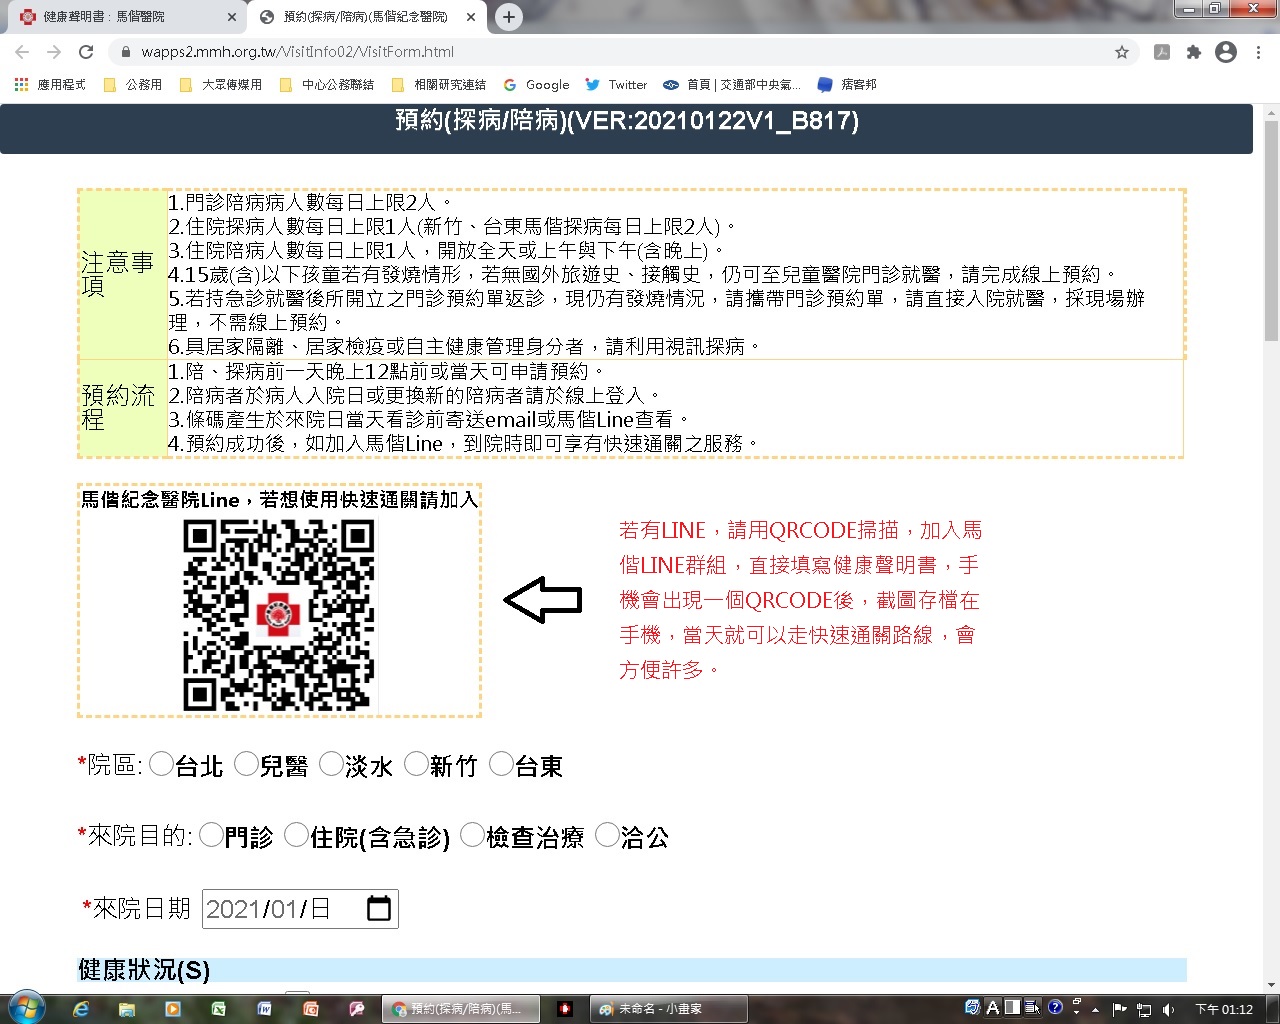Bookmark this page with the star icon

1122,52
